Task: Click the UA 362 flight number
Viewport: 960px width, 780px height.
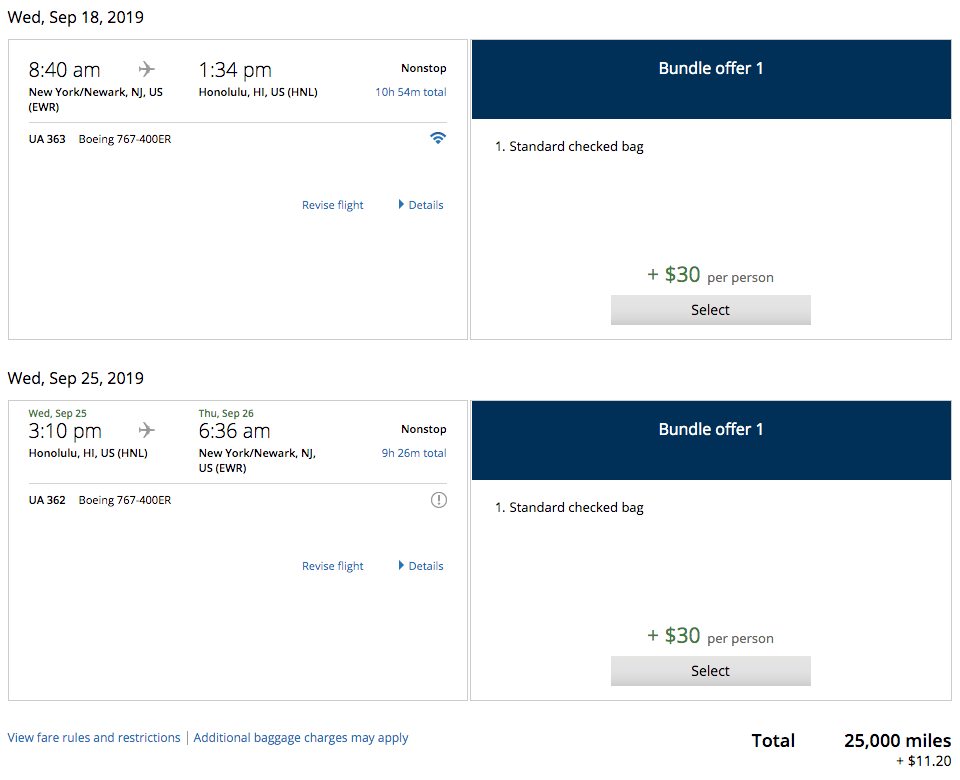Action: tap(47, 500)
